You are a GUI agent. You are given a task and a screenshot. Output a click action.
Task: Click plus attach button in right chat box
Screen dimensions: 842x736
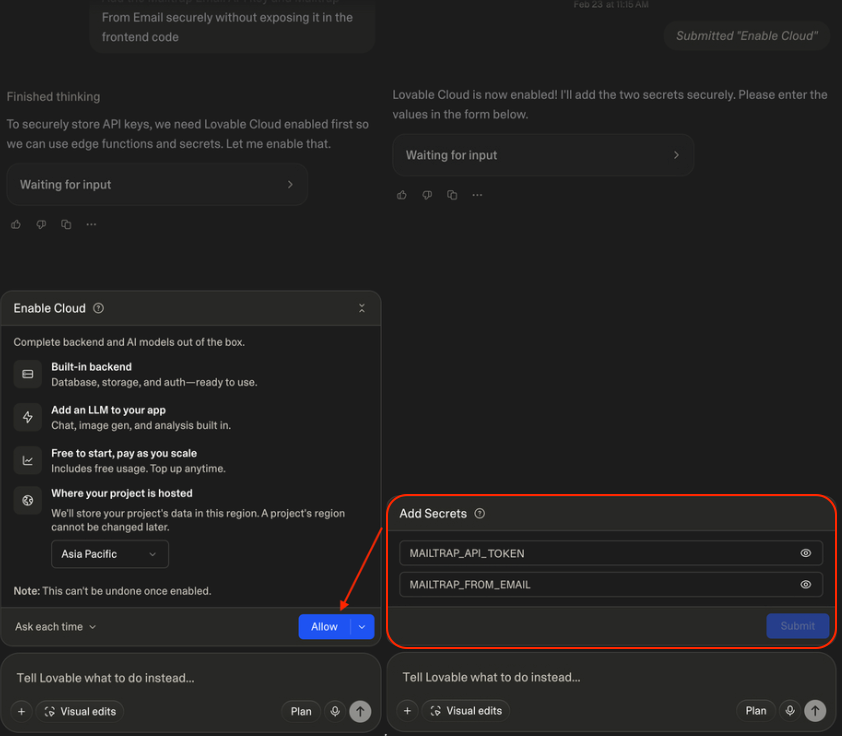408,711
